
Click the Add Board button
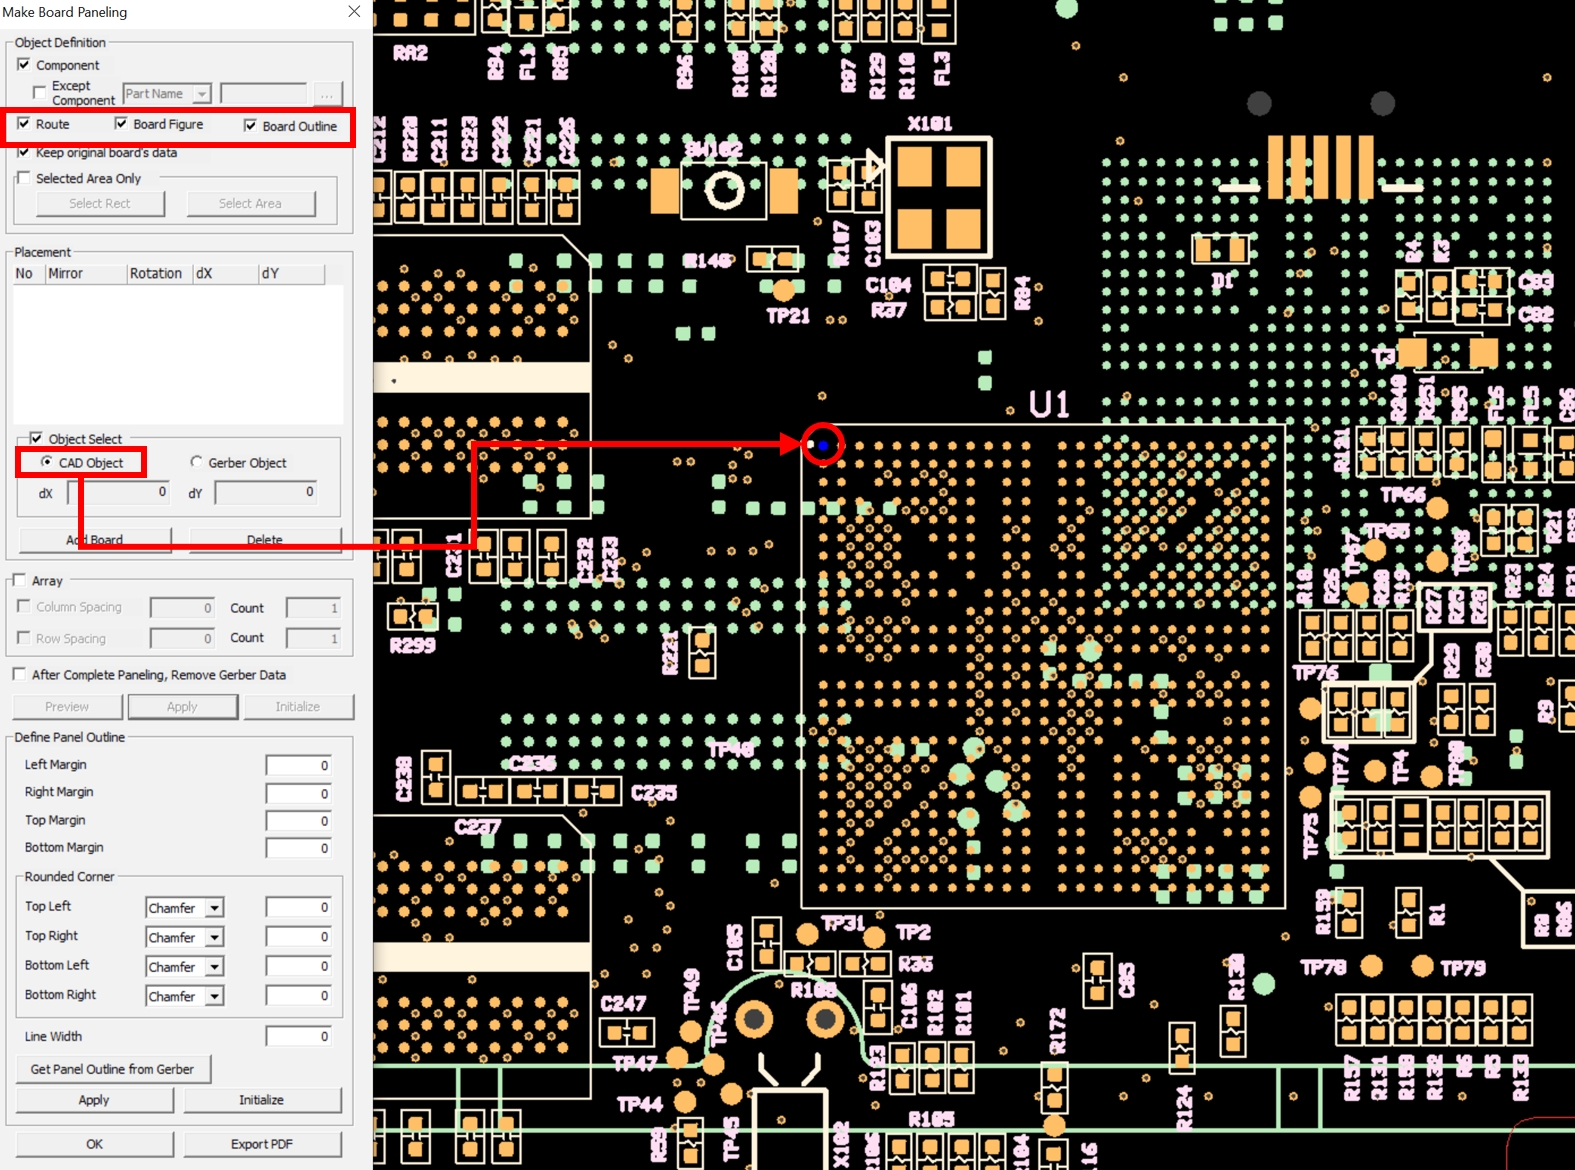(94, 540)
